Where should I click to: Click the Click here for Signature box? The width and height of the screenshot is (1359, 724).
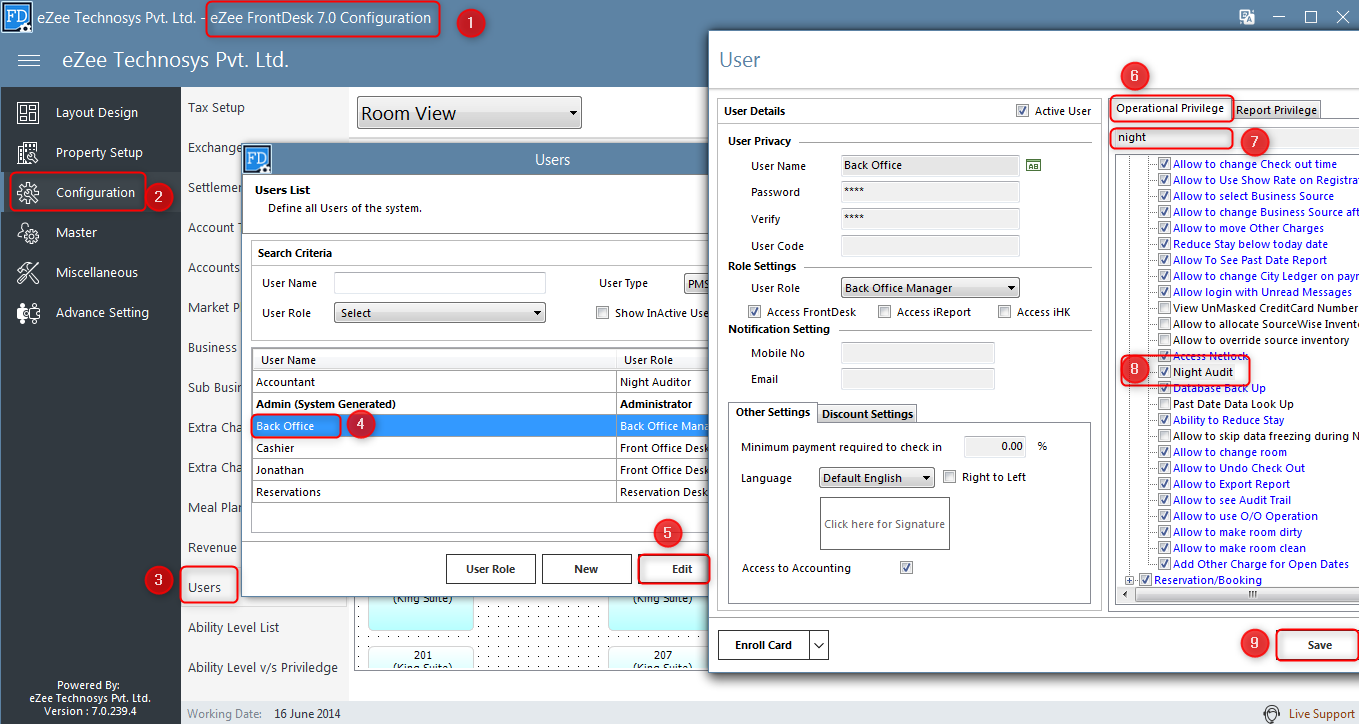tap(884, 524)
